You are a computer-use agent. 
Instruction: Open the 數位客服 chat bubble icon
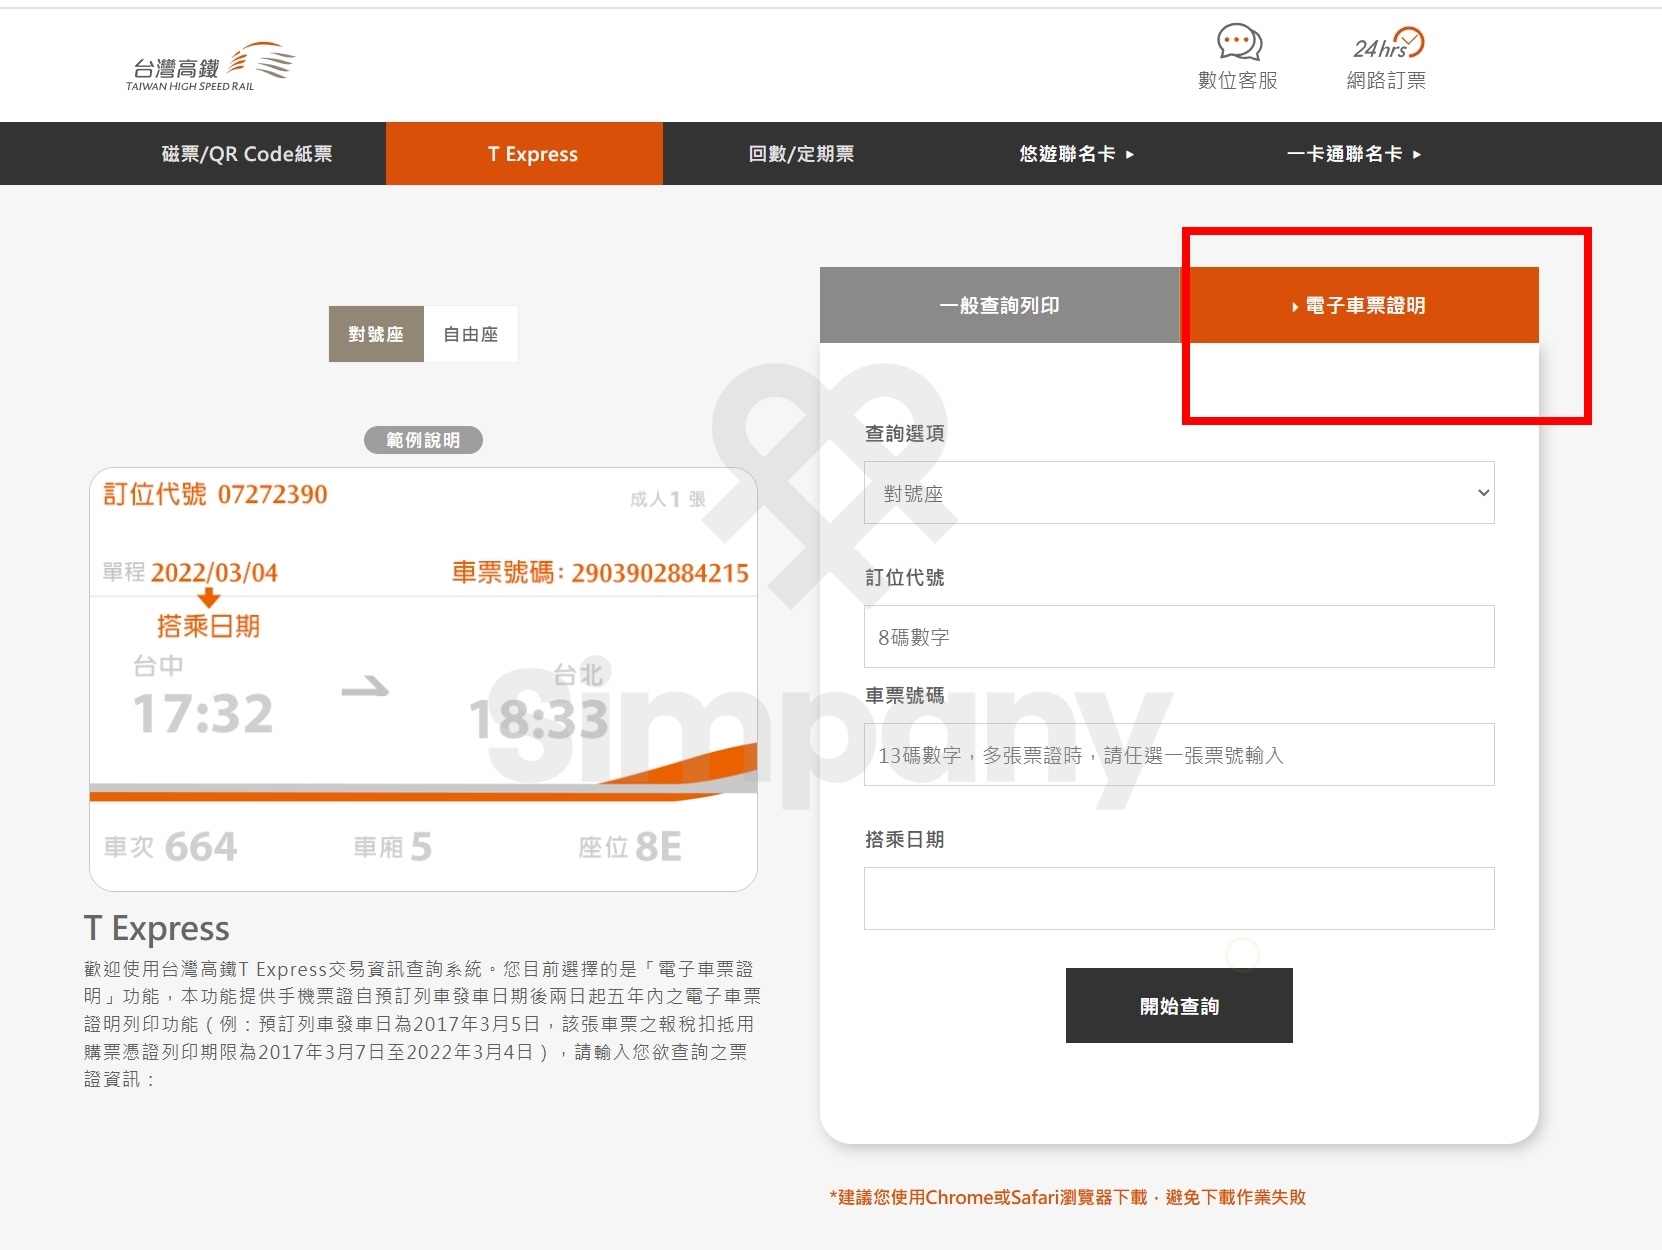[x=1238, y=44]
